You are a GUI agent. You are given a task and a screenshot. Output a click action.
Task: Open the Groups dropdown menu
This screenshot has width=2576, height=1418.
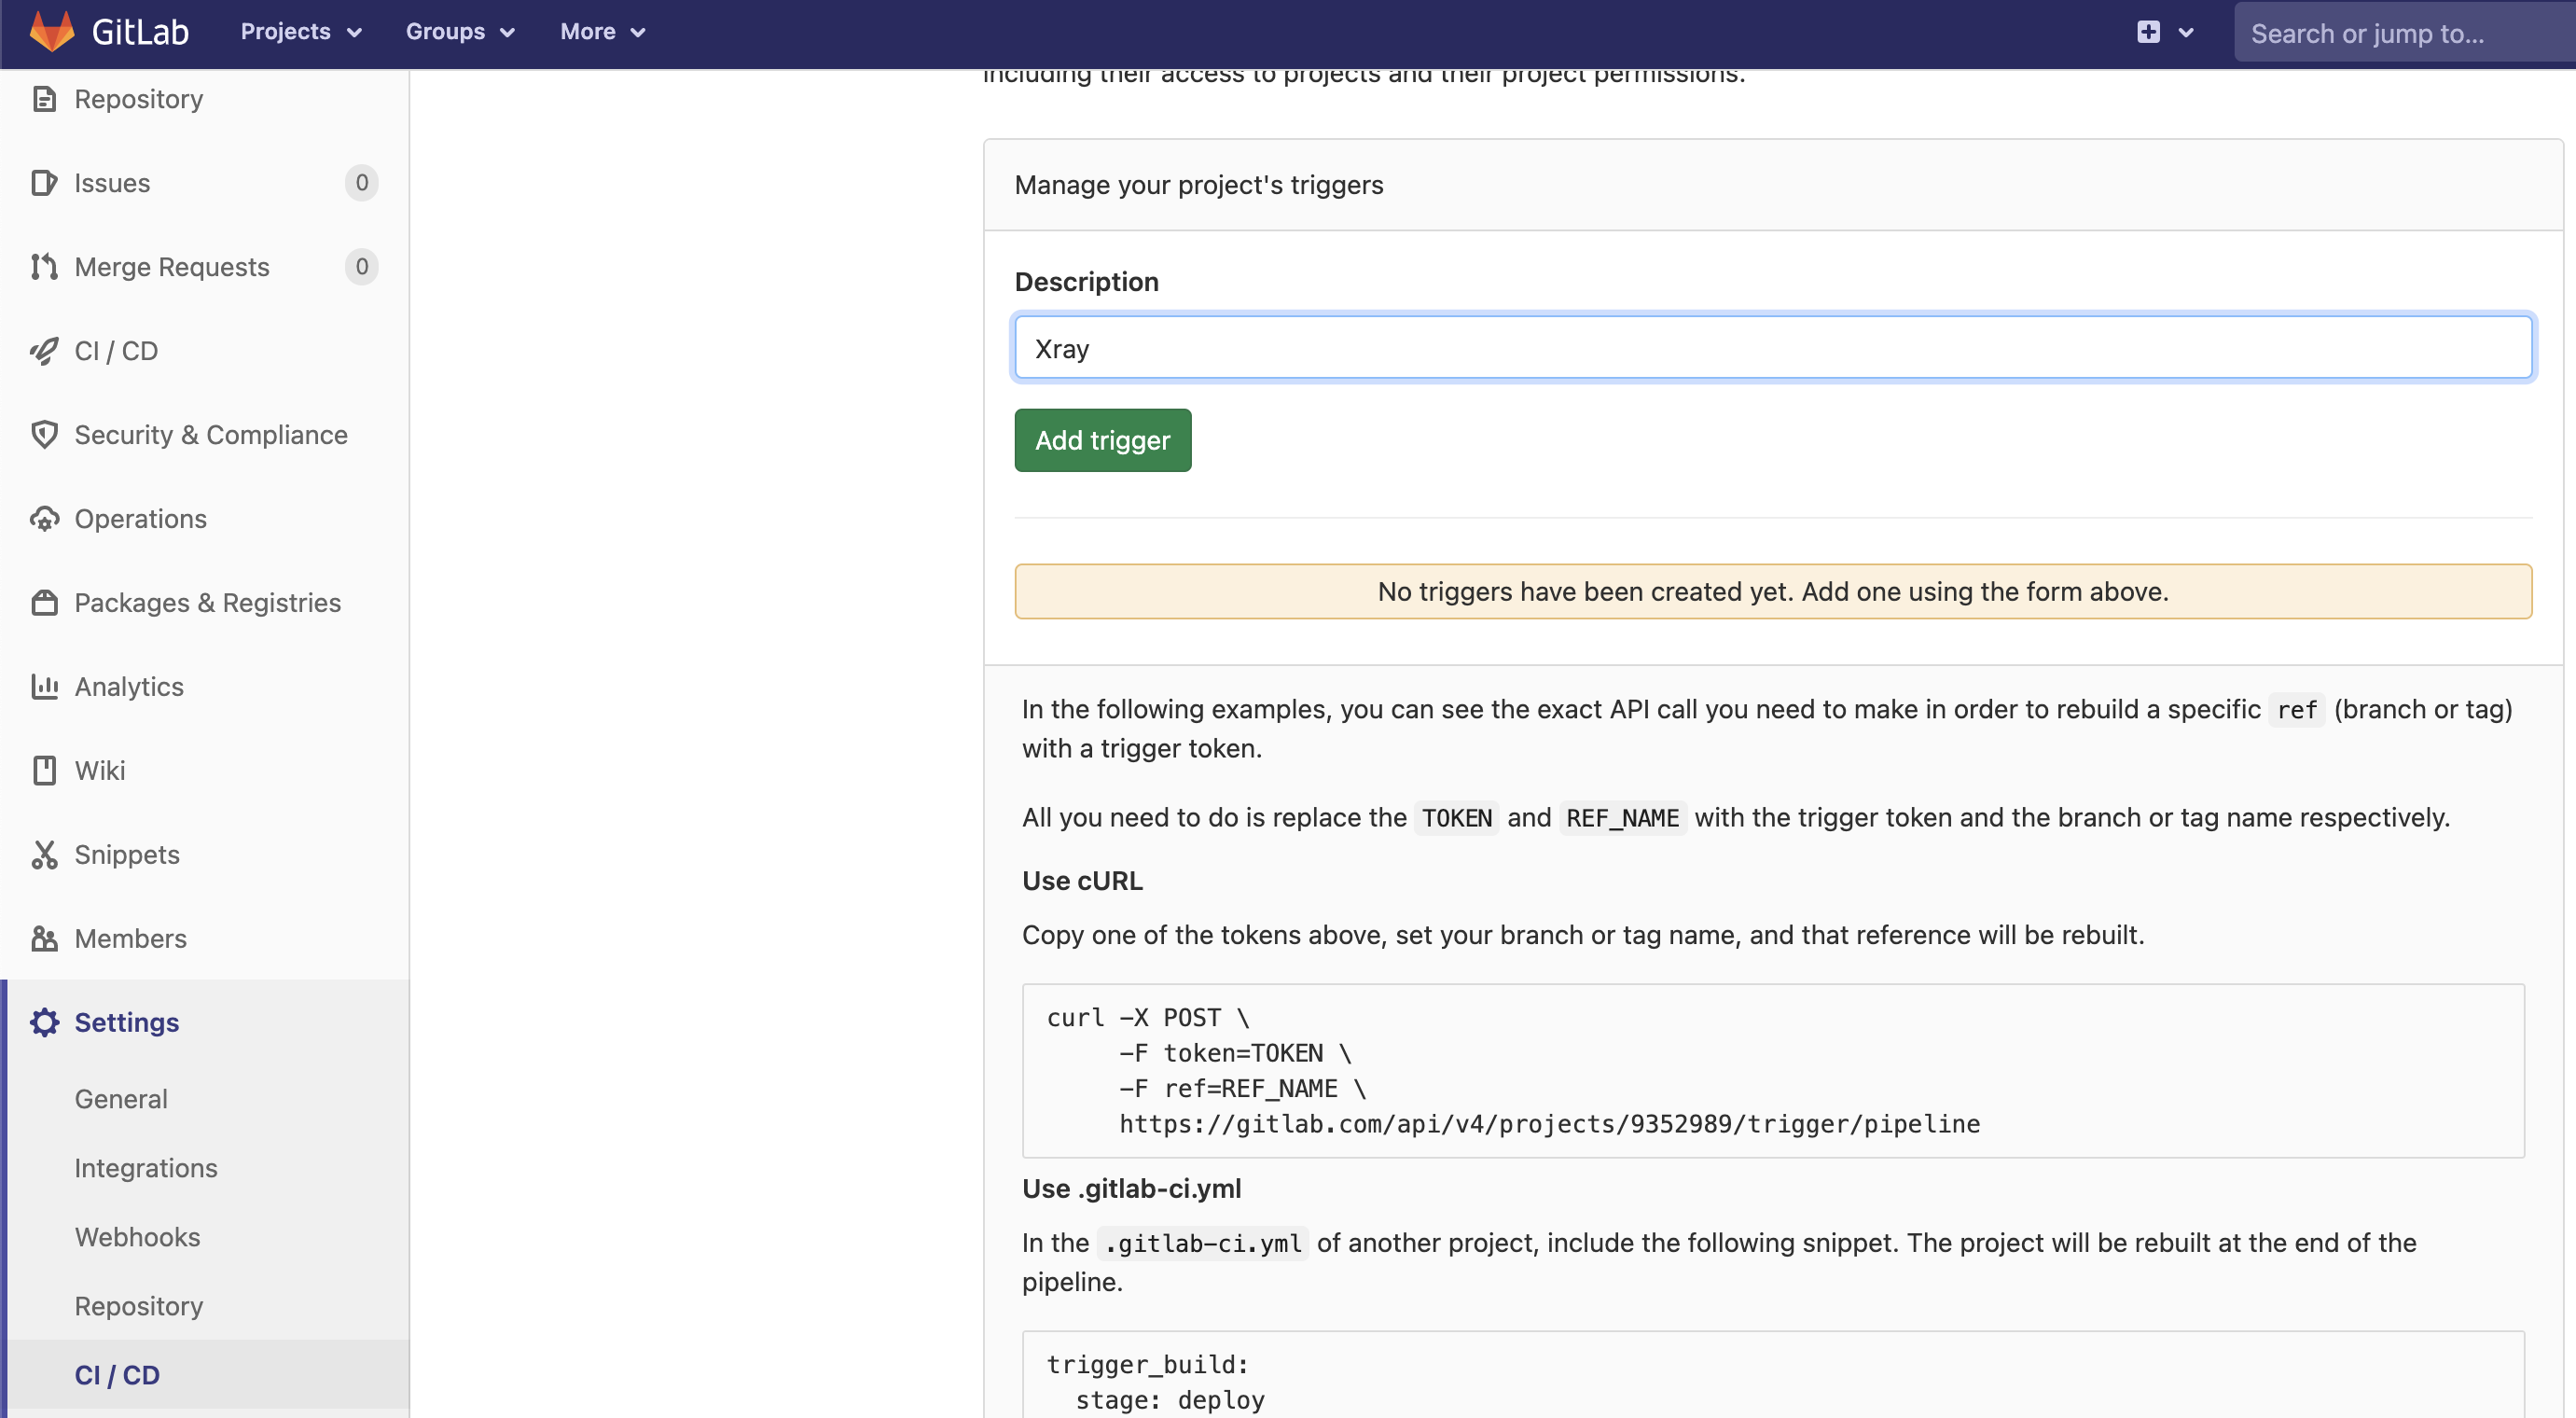tap(460, 32)
